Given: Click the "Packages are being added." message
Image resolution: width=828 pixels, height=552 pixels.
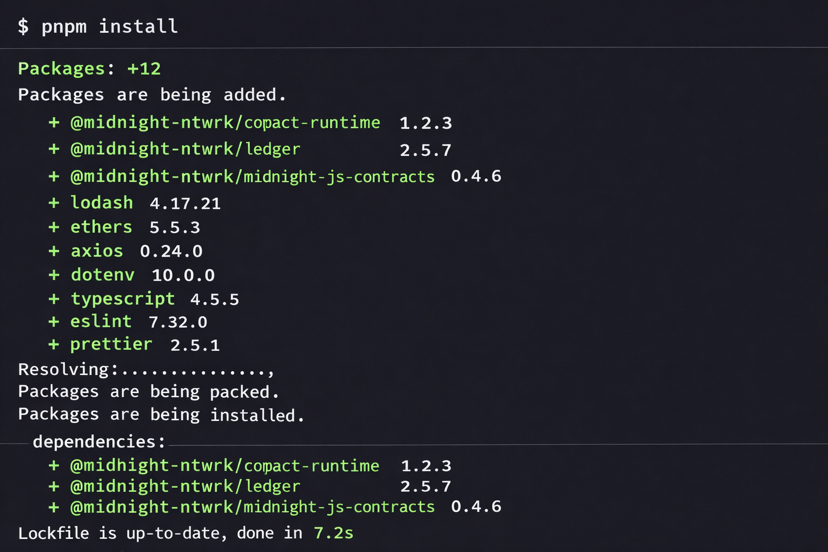Looking at the screenshot, I should click(152, 95).
